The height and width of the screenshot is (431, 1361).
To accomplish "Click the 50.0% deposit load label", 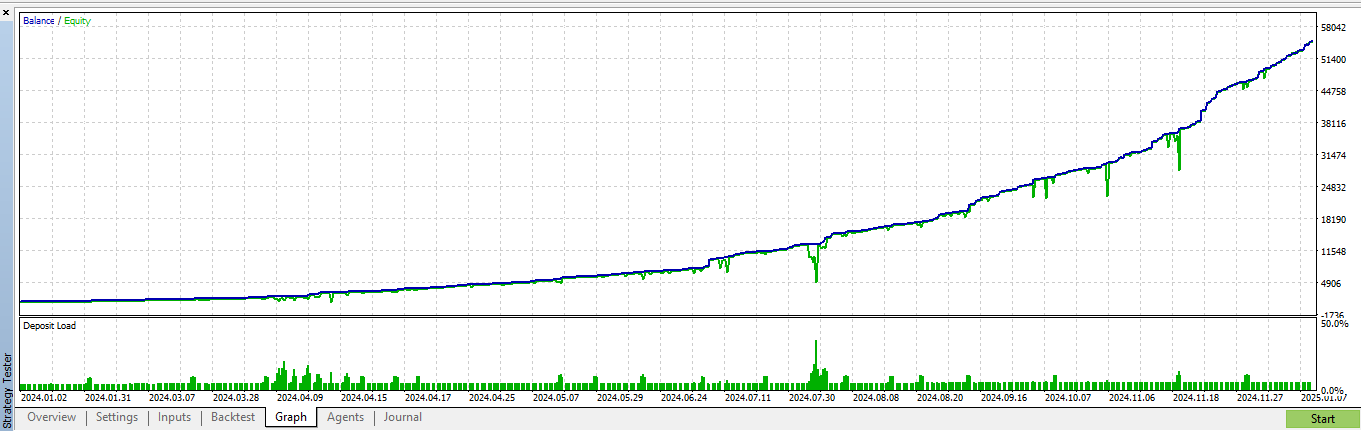I will (x=1334, y=324).
